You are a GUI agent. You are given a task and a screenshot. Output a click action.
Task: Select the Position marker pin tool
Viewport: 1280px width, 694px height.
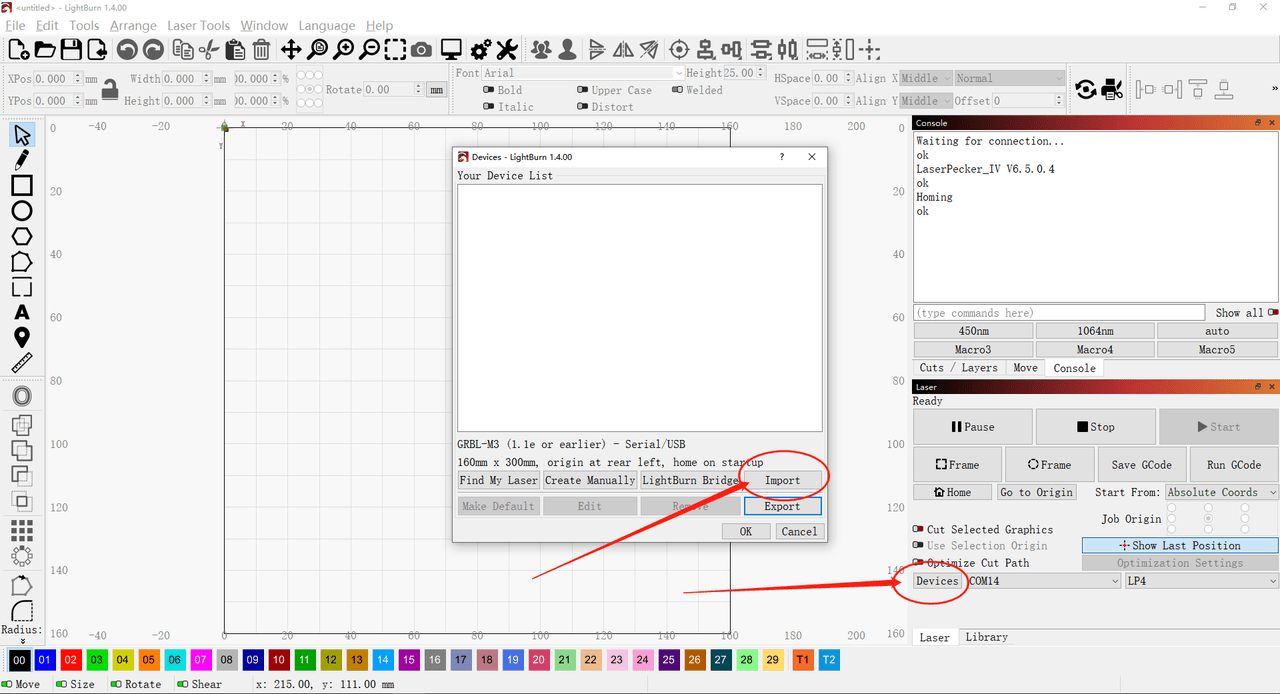22,338
